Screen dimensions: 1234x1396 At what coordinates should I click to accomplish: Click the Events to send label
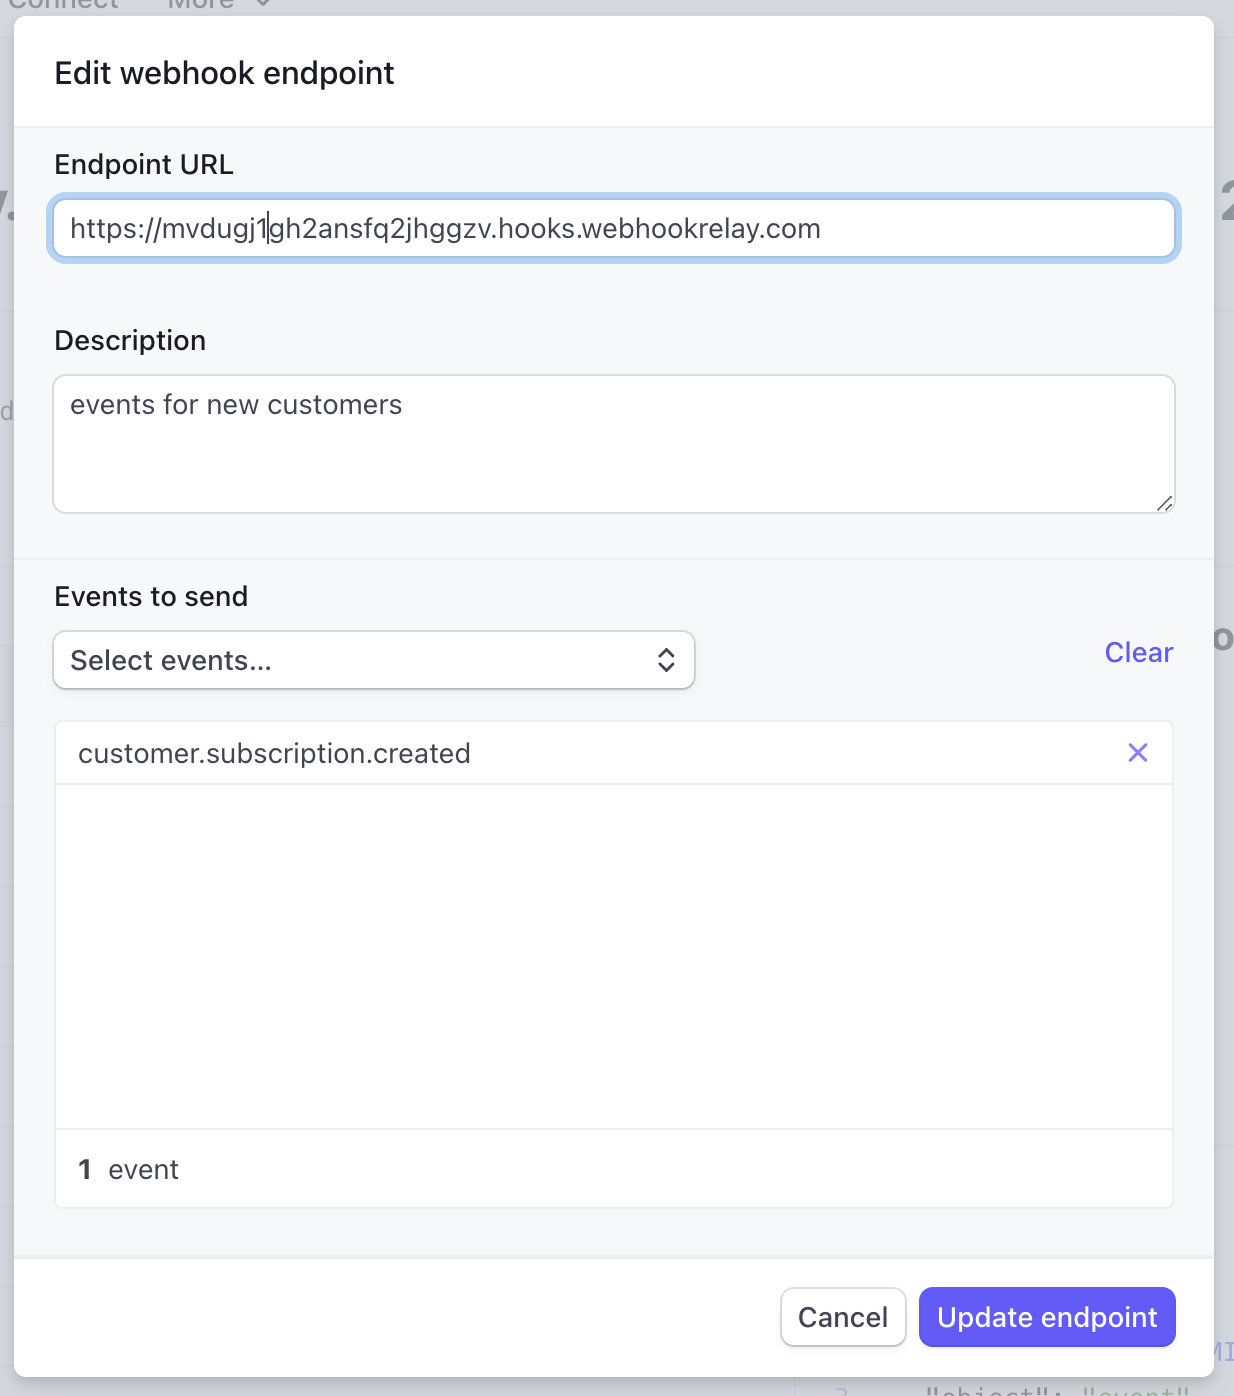pos(151,596)
